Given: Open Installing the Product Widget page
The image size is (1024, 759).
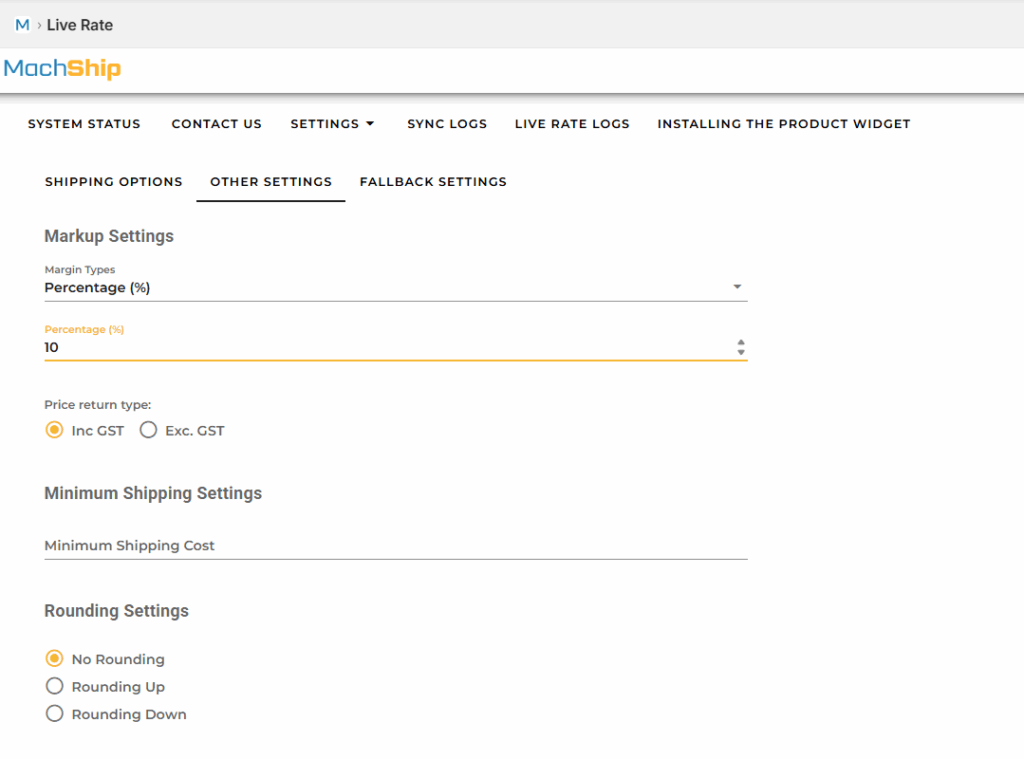Looking at the screenshot, I should tap(783, 124).
